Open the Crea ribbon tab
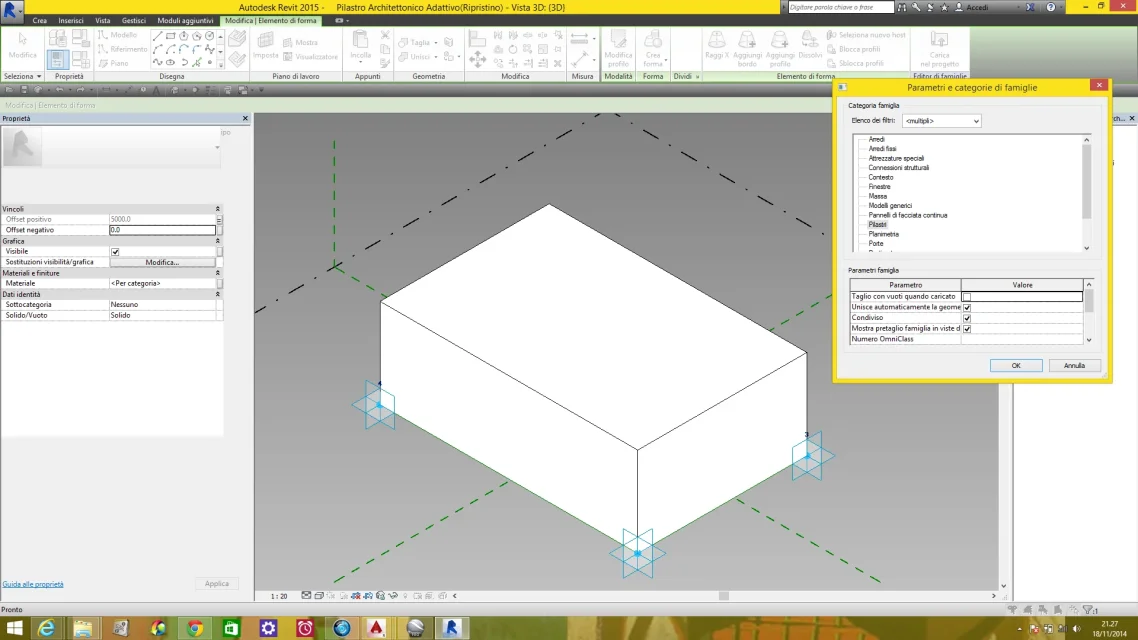Screen dimensions: 1138x640 (x=39, y=20)
